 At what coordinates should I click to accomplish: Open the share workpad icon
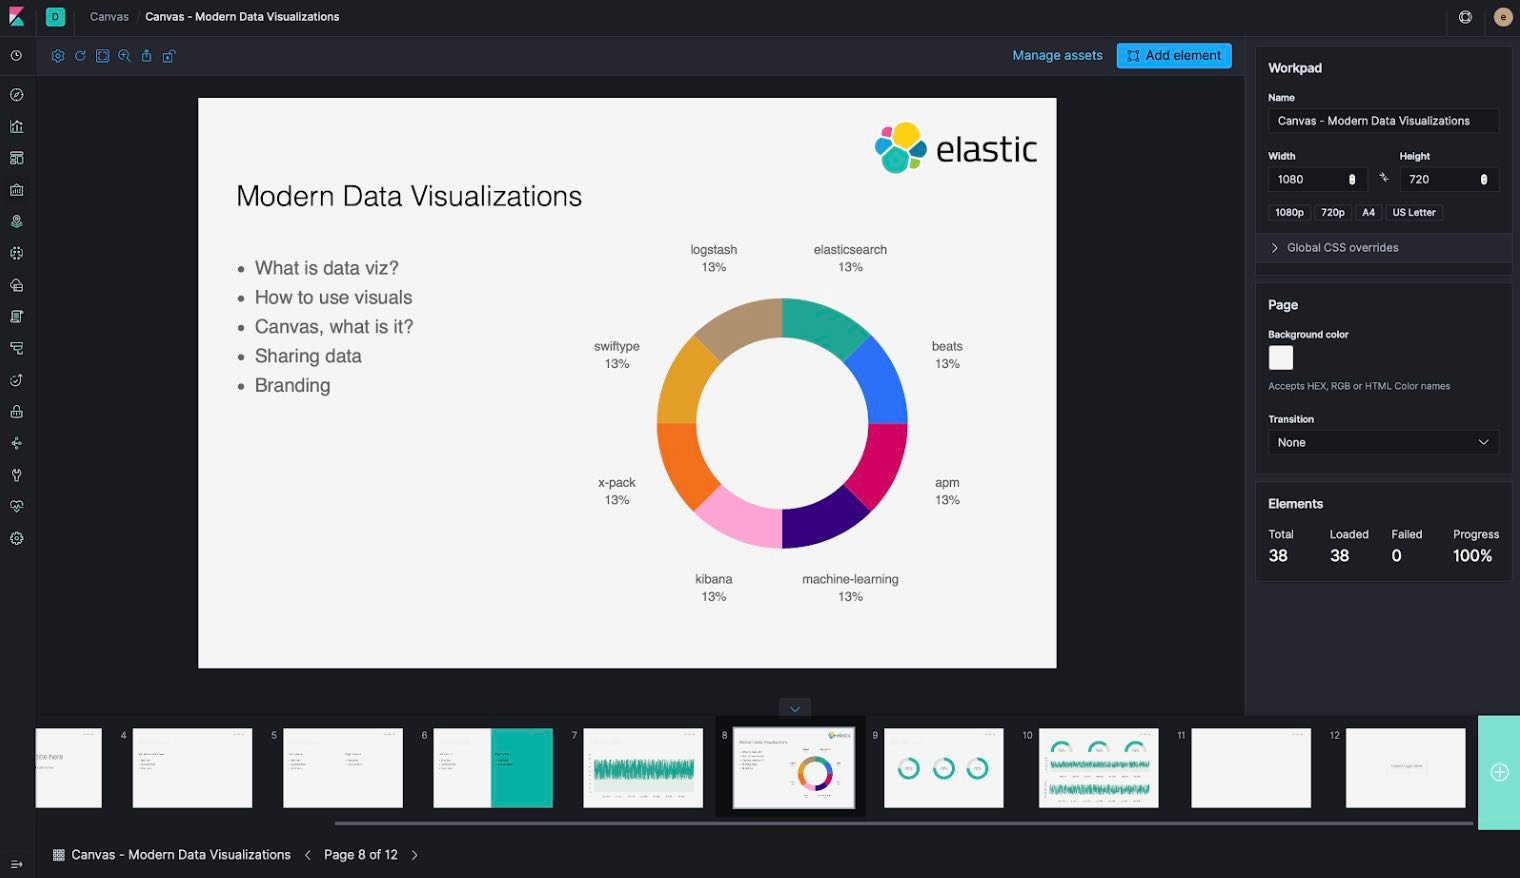pyautogui.click(x=146, y=56)
